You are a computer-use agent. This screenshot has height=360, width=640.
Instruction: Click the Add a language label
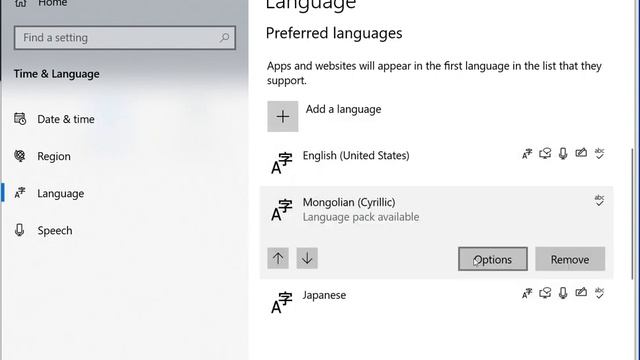click(343, 109)
